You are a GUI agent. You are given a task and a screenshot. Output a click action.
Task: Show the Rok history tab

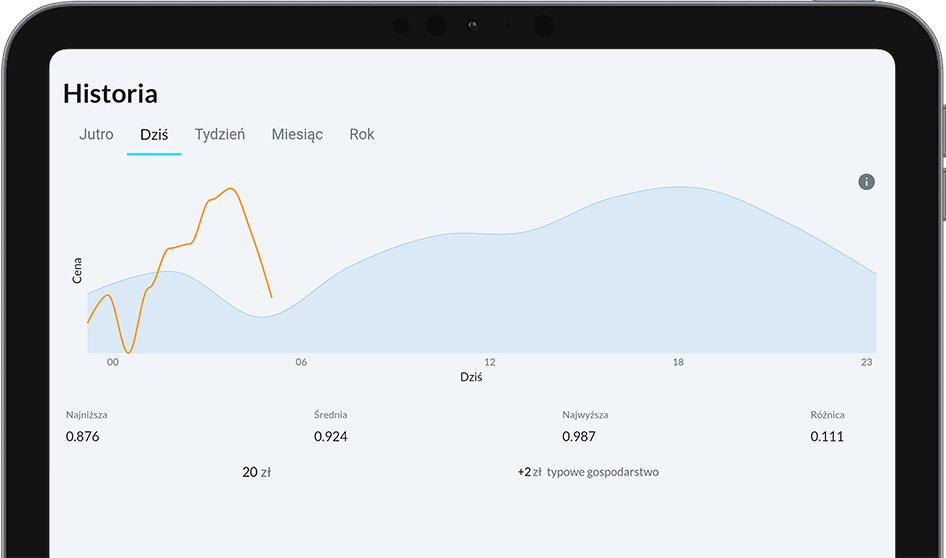click(x=362, y=134)
